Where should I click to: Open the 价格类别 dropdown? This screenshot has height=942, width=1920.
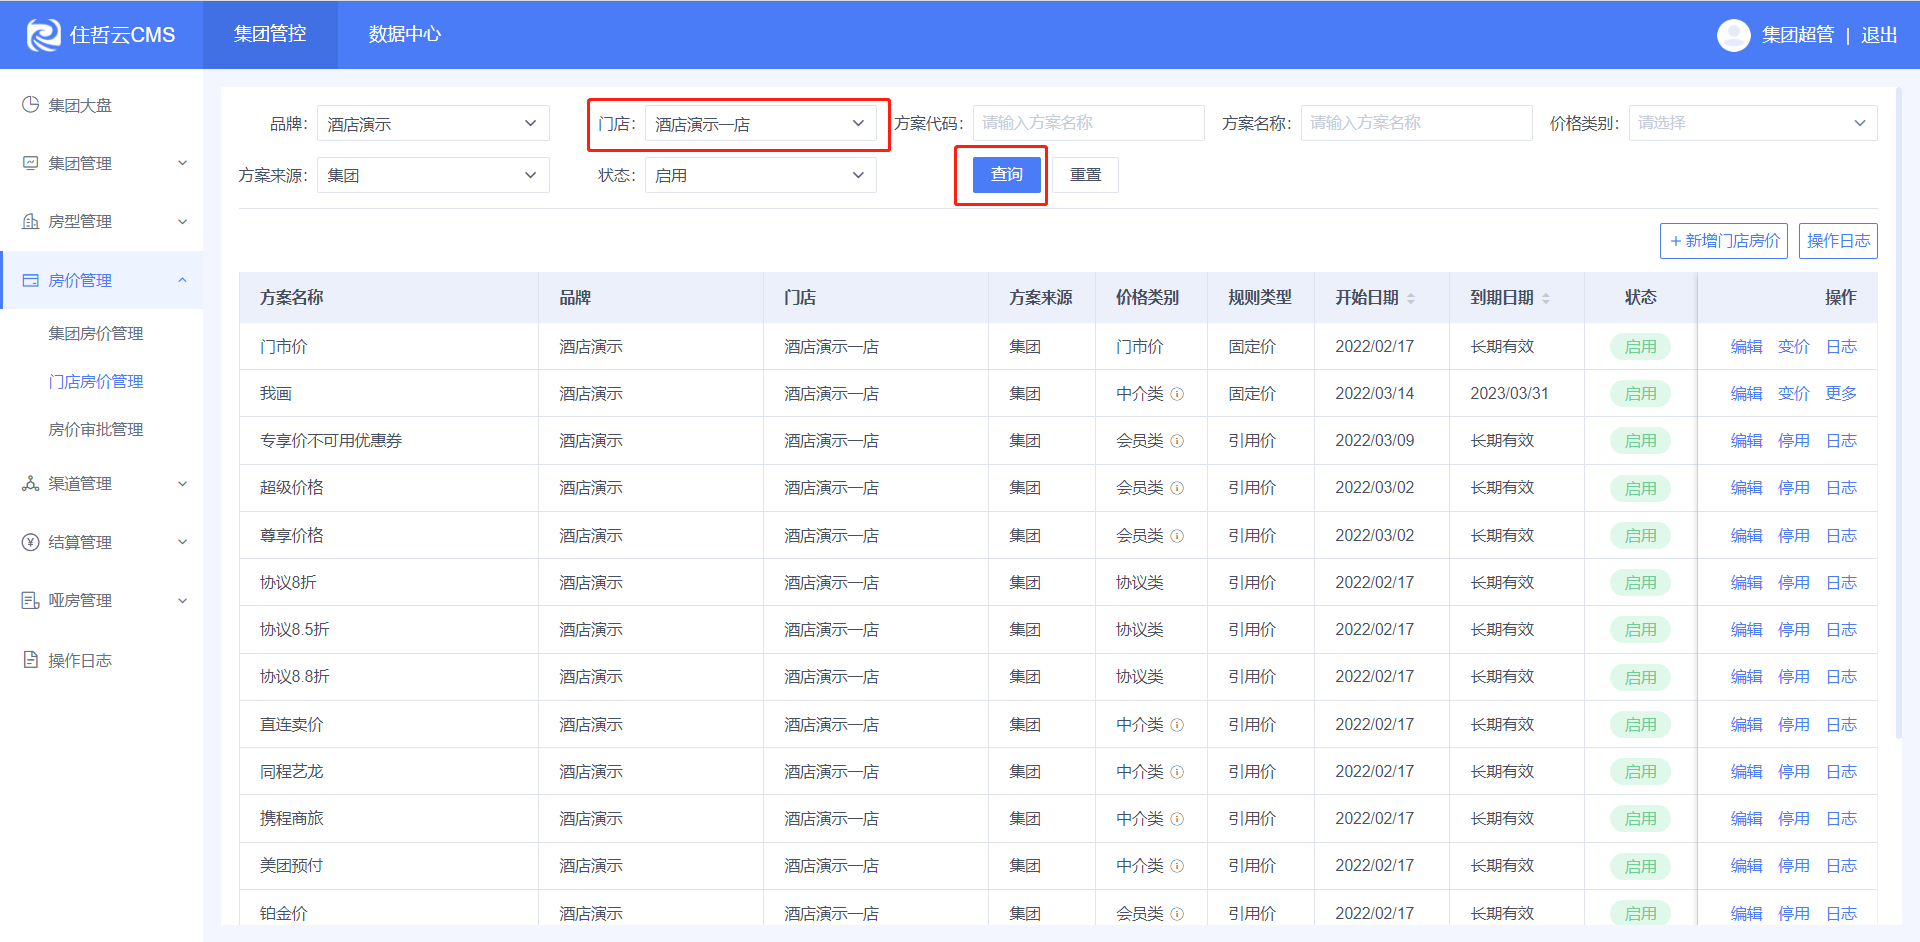pyautogui.click(x=1753, y=123)
